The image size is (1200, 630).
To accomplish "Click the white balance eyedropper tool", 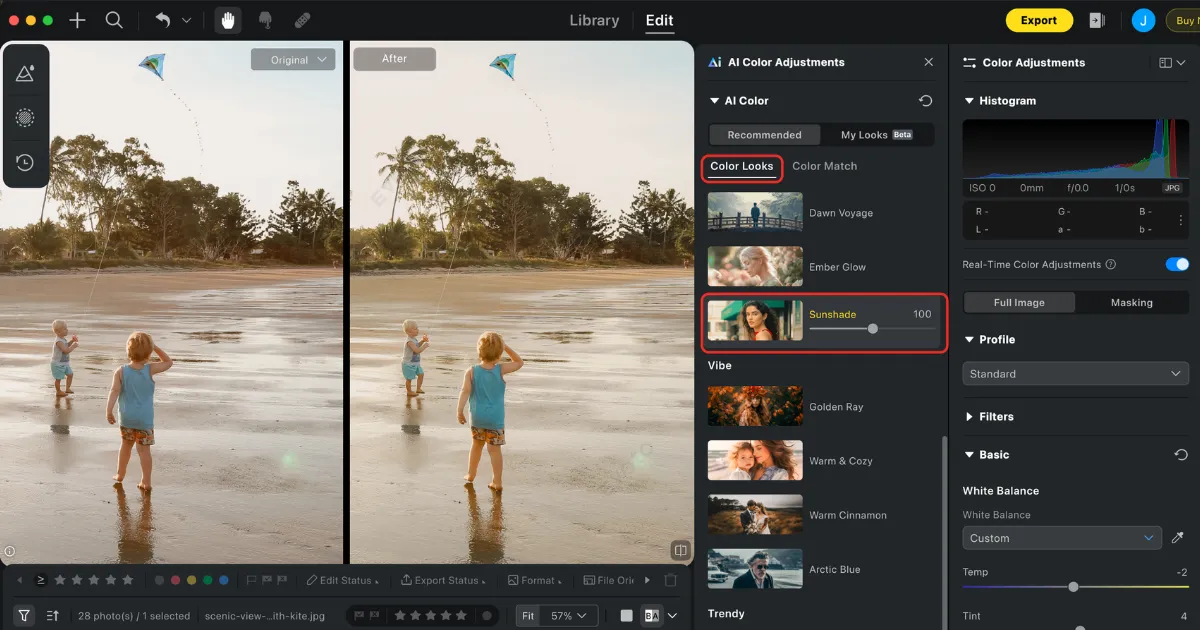I will tap(1178, 538).
